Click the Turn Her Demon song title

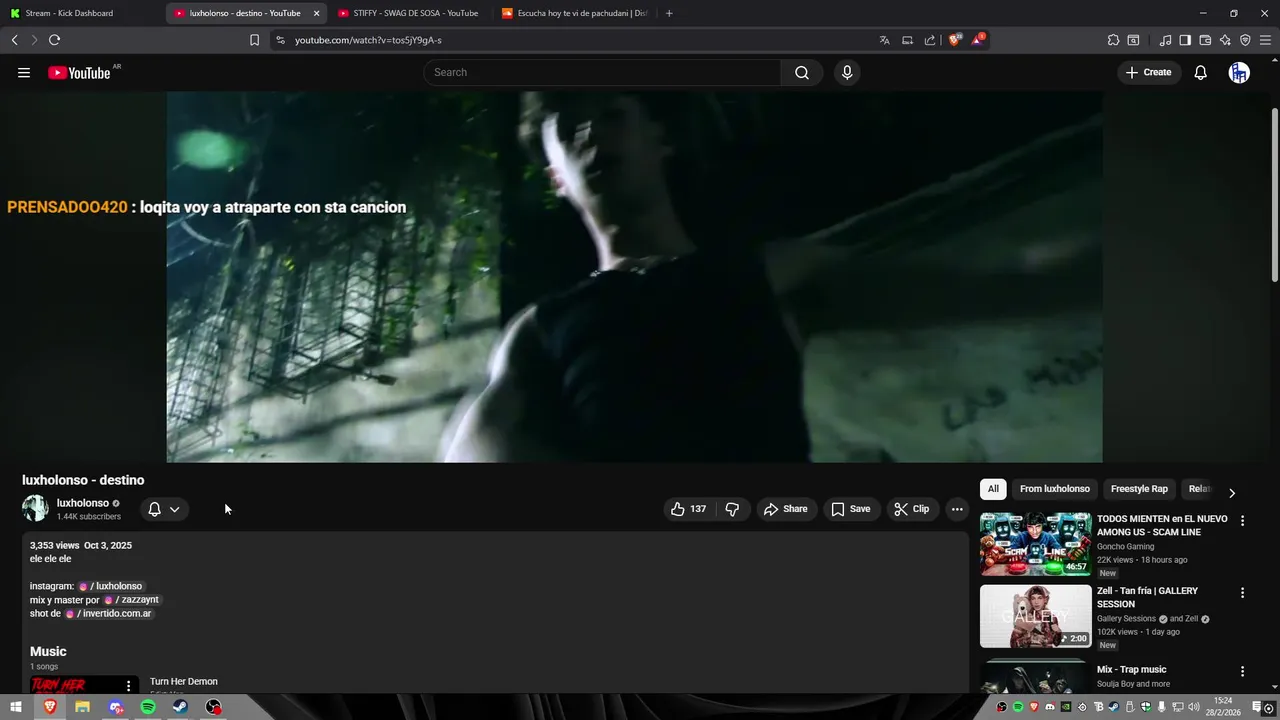click(x=184, y=682)
